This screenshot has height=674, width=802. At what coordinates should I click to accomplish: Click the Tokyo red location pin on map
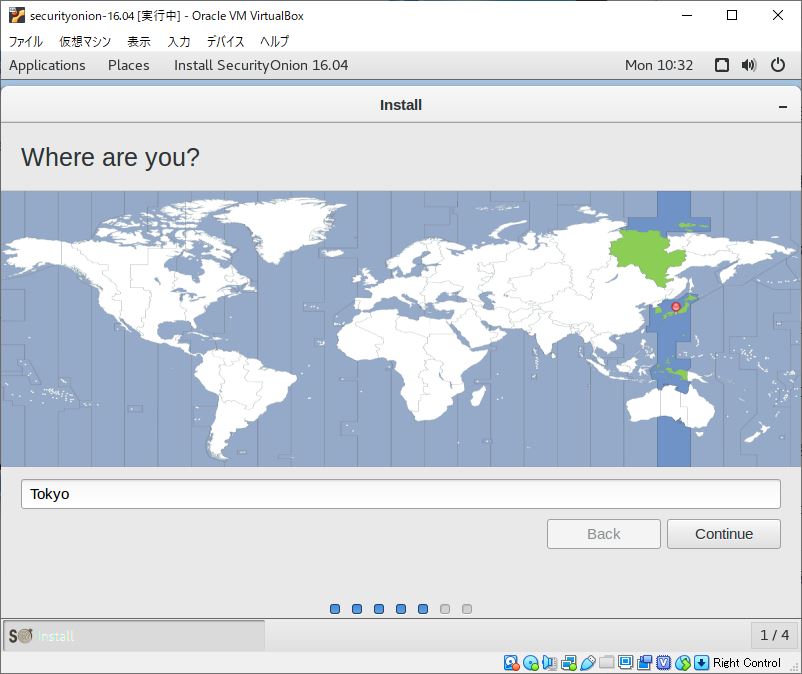pyautogui.click(x=676, y=307)
